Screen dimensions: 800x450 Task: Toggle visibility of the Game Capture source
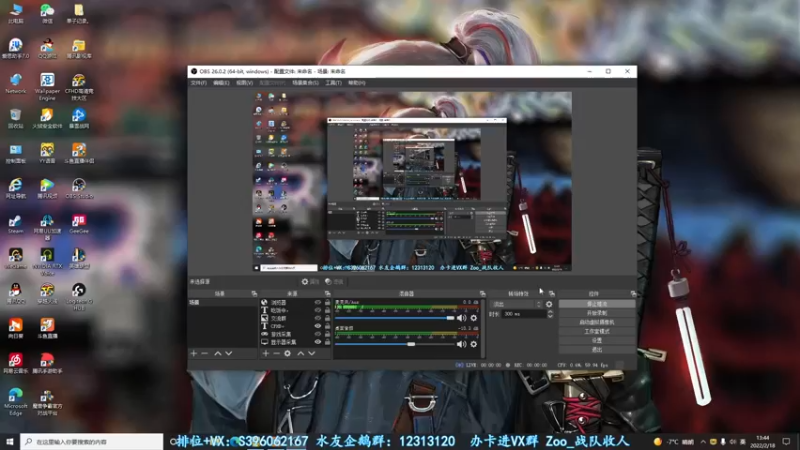(x=318, y=334)
